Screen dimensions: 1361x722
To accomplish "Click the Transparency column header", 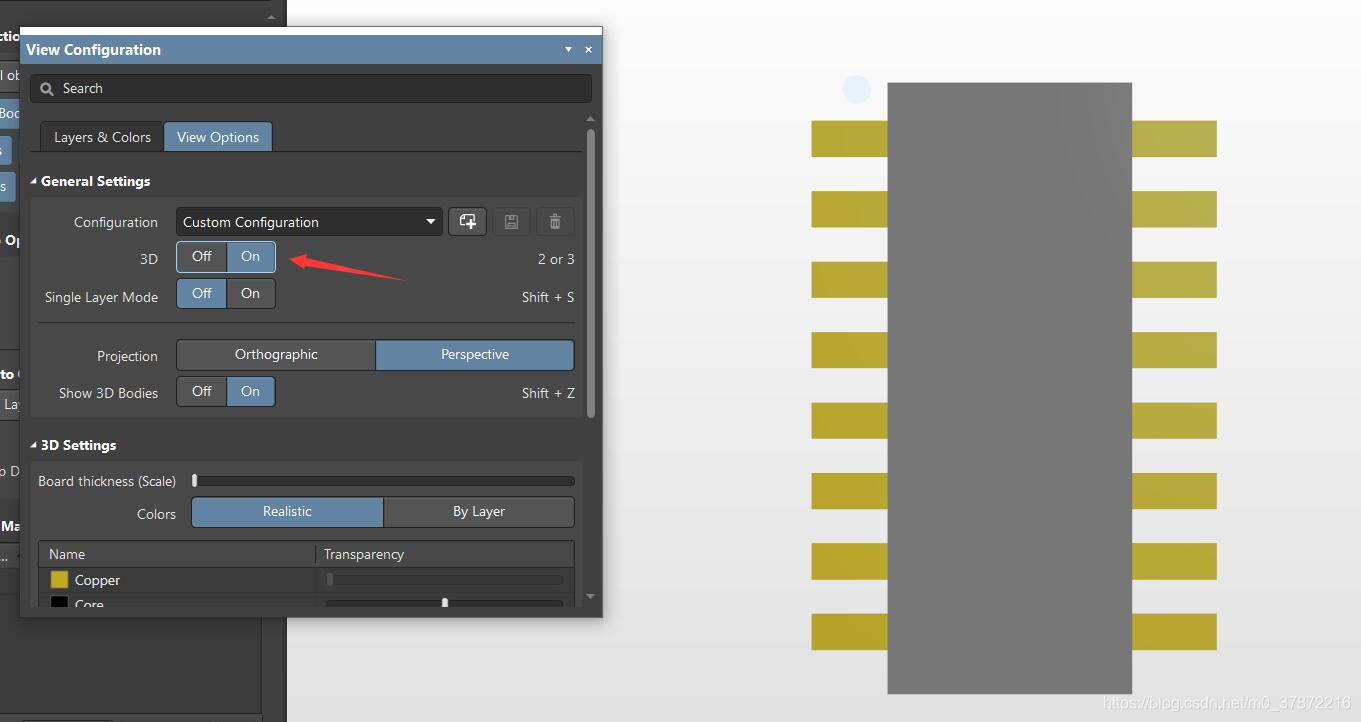I will (x=445, y=554).
